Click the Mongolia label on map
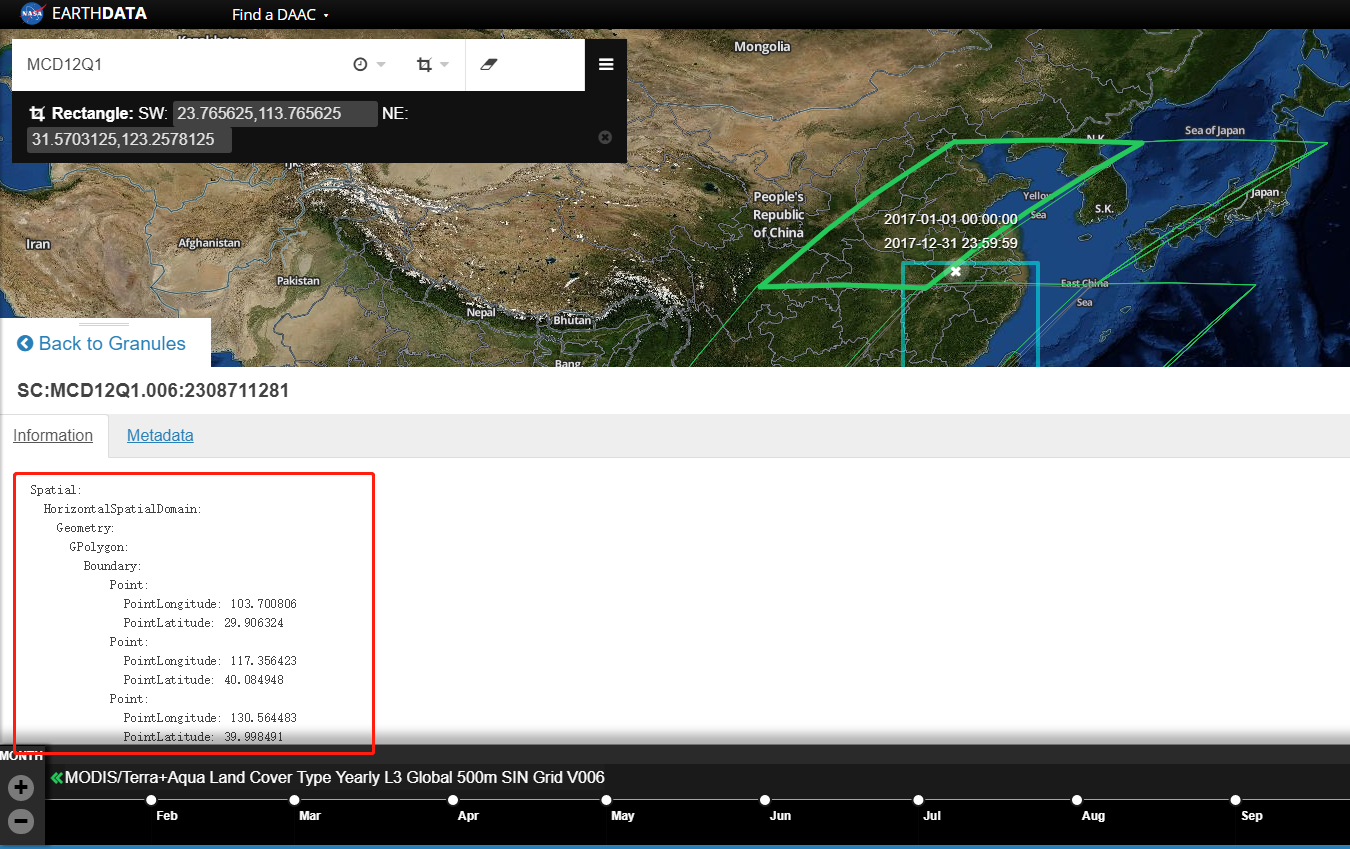Screen dimensions: 1350x849 pyautogui.click(x=762, y=47)
